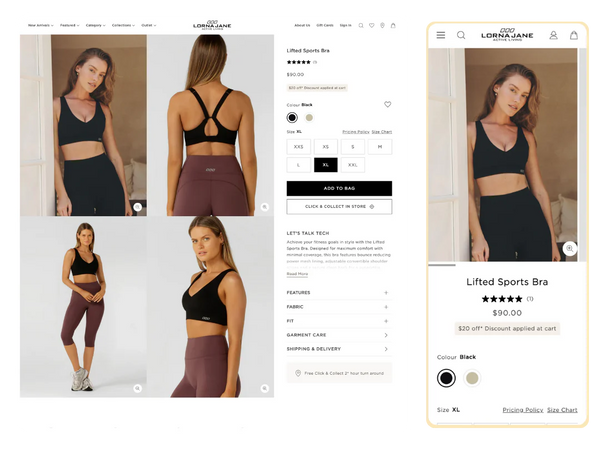Open the mobile shopping bag icon
This screenshot has height=453, width=600.
574,35
